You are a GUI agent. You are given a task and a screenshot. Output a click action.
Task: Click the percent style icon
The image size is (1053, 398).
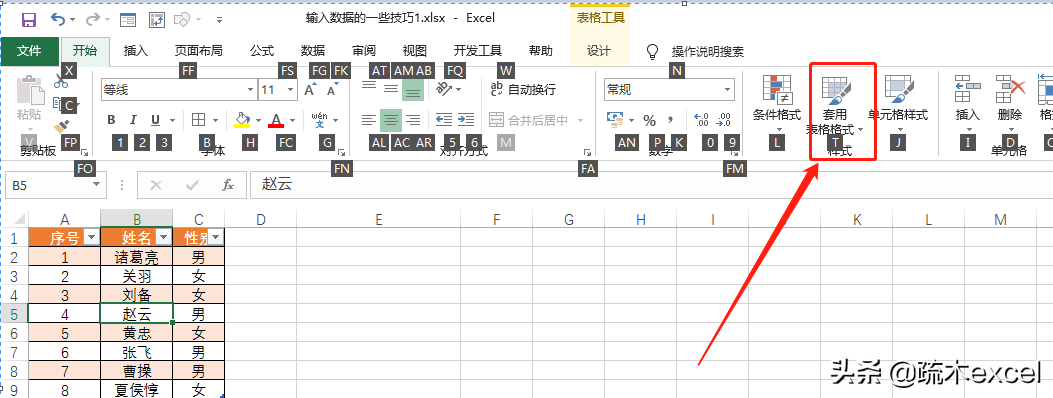pos(649,121)
